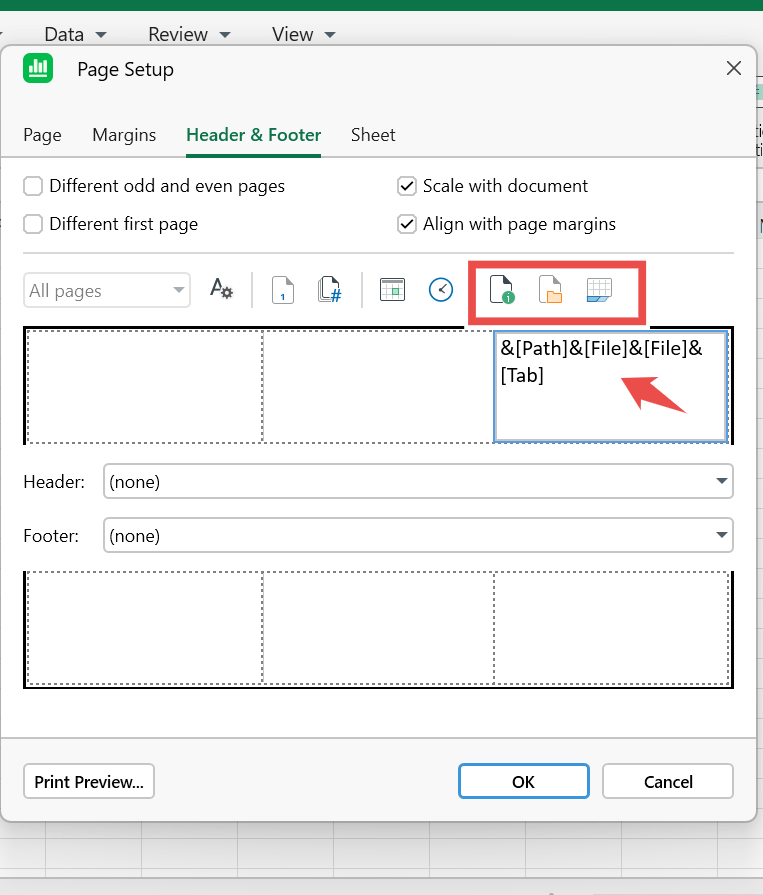
Task: Click the left footer section box
Action: point(145,628)
